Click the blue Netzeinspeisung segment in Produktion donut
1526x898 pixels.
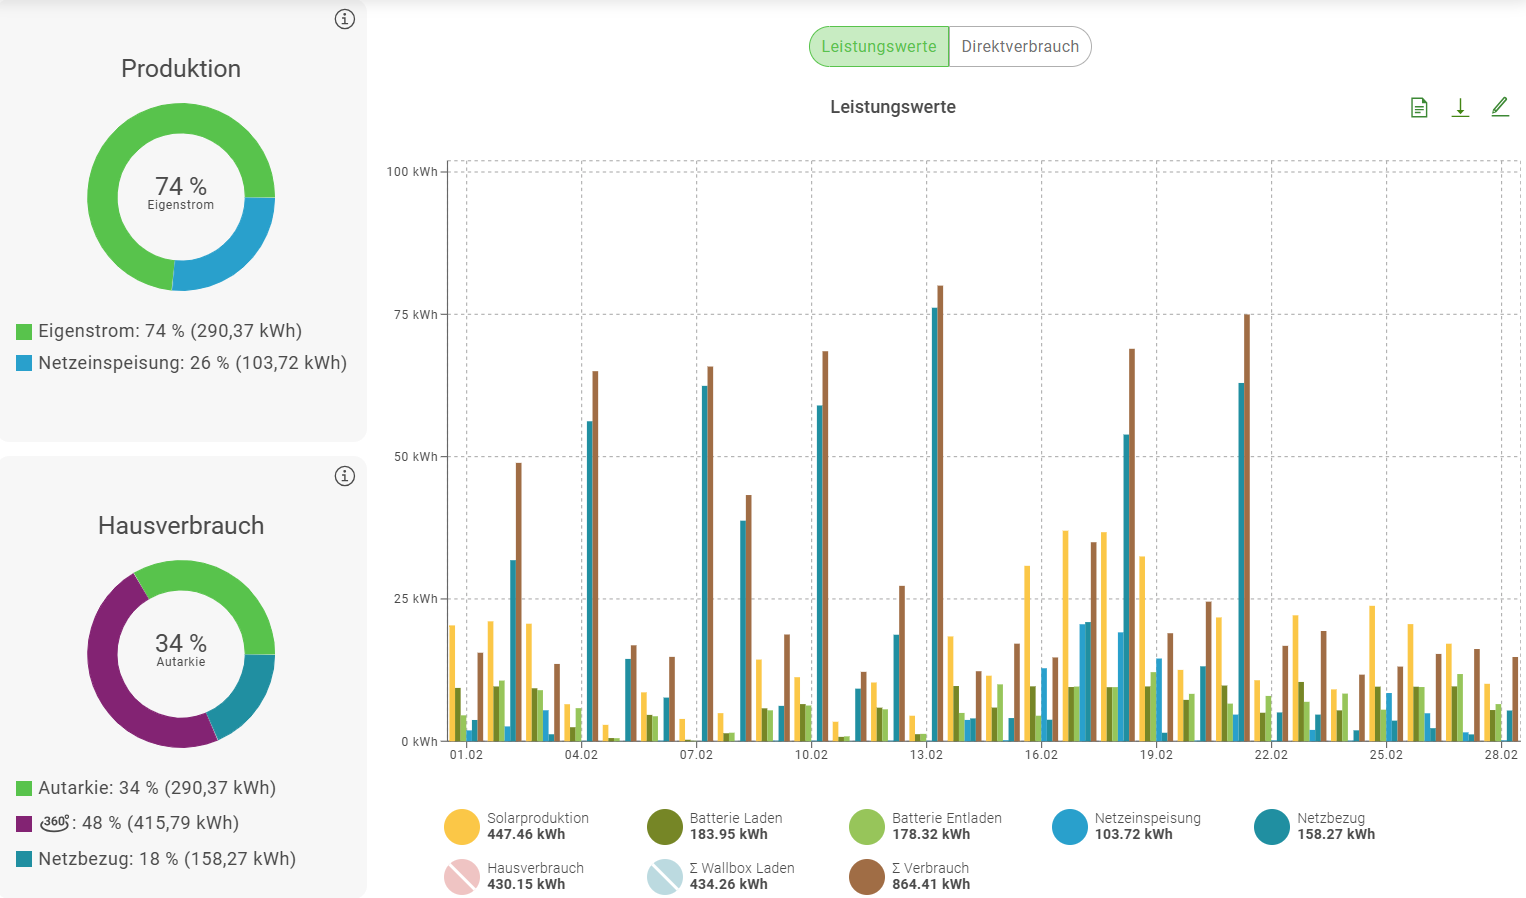236,248
